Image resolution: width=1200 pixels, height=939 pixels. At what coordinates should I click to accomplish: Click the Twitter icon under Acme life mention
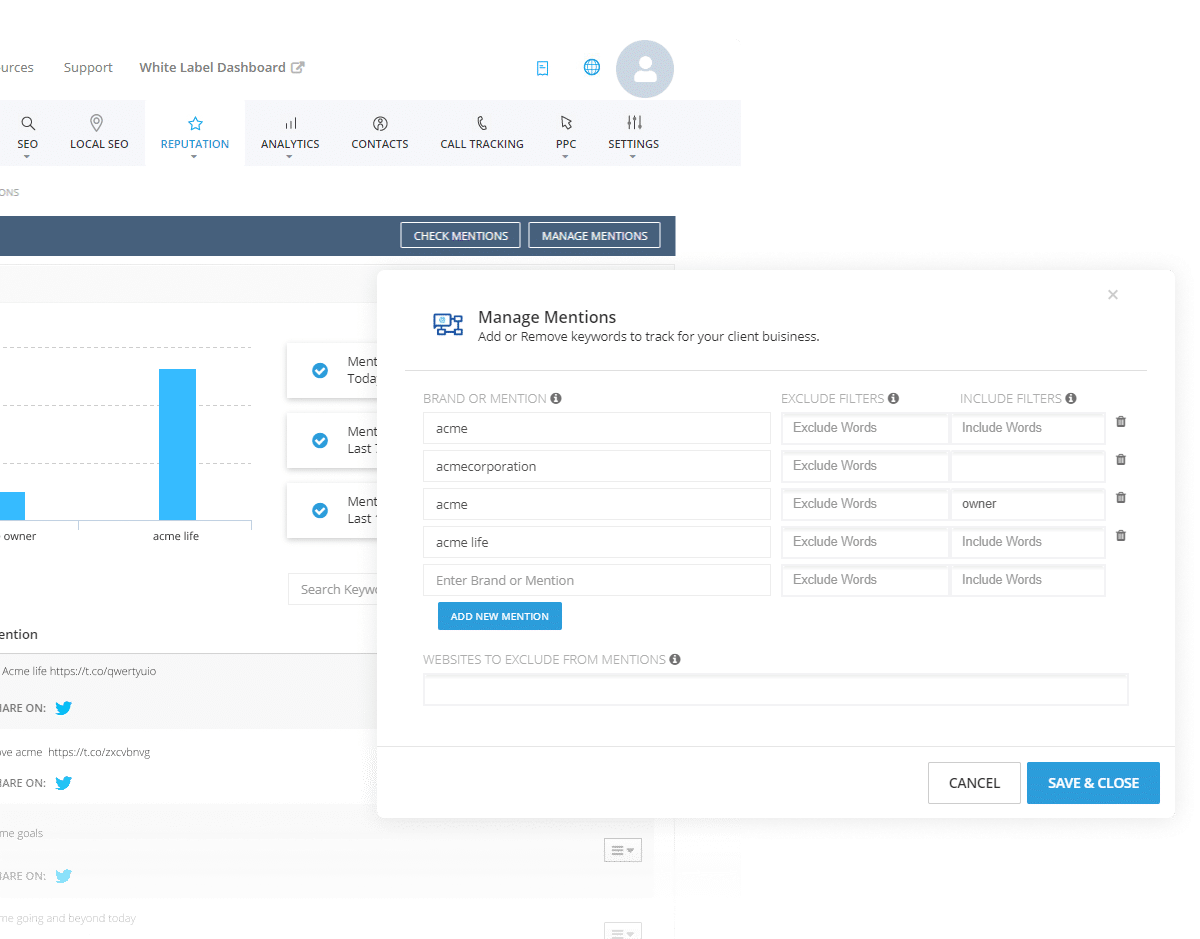62,708
